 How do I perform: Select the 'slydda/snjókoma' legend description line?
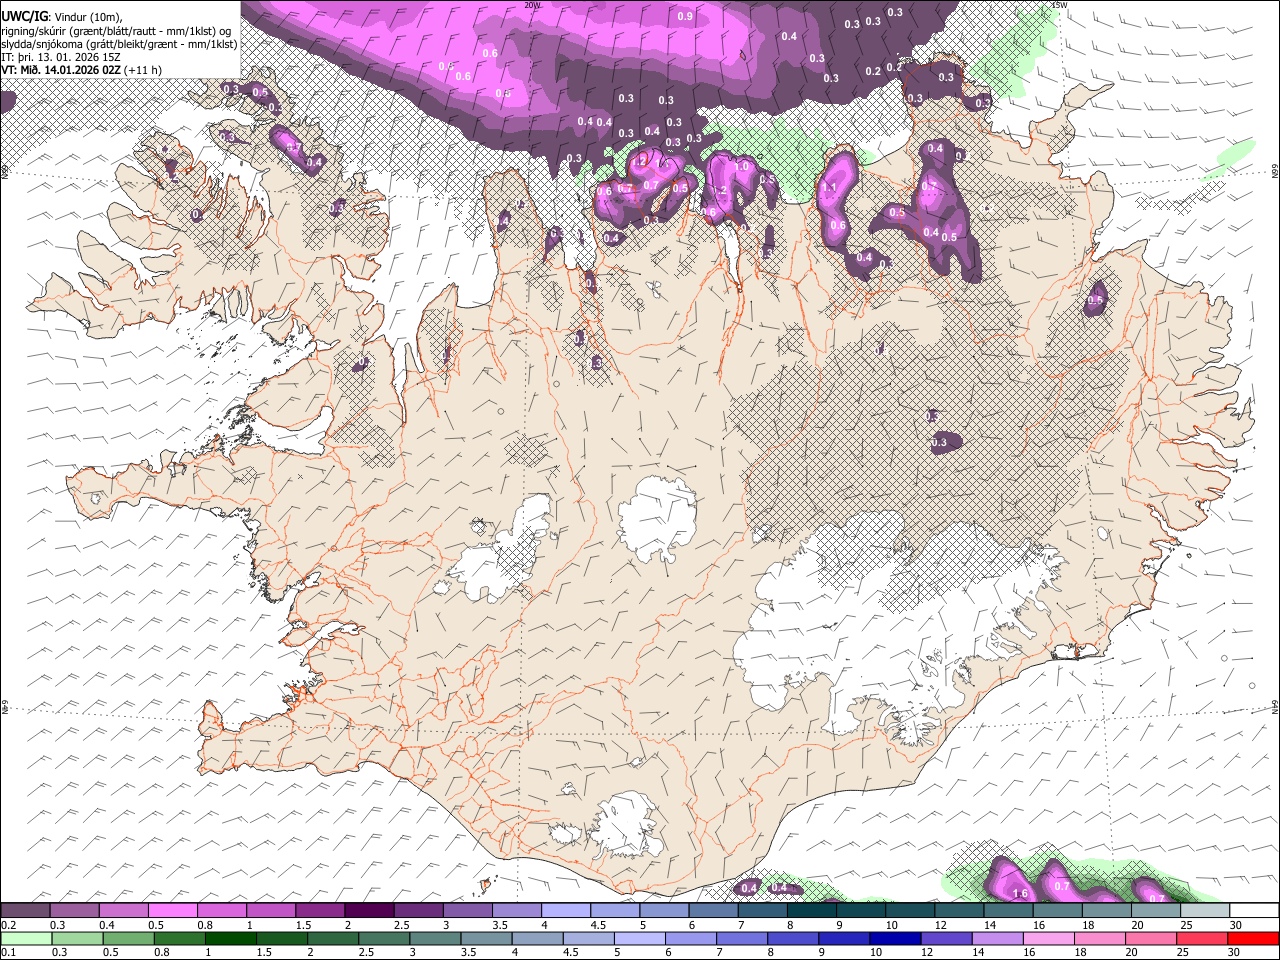tap(119, 44)
